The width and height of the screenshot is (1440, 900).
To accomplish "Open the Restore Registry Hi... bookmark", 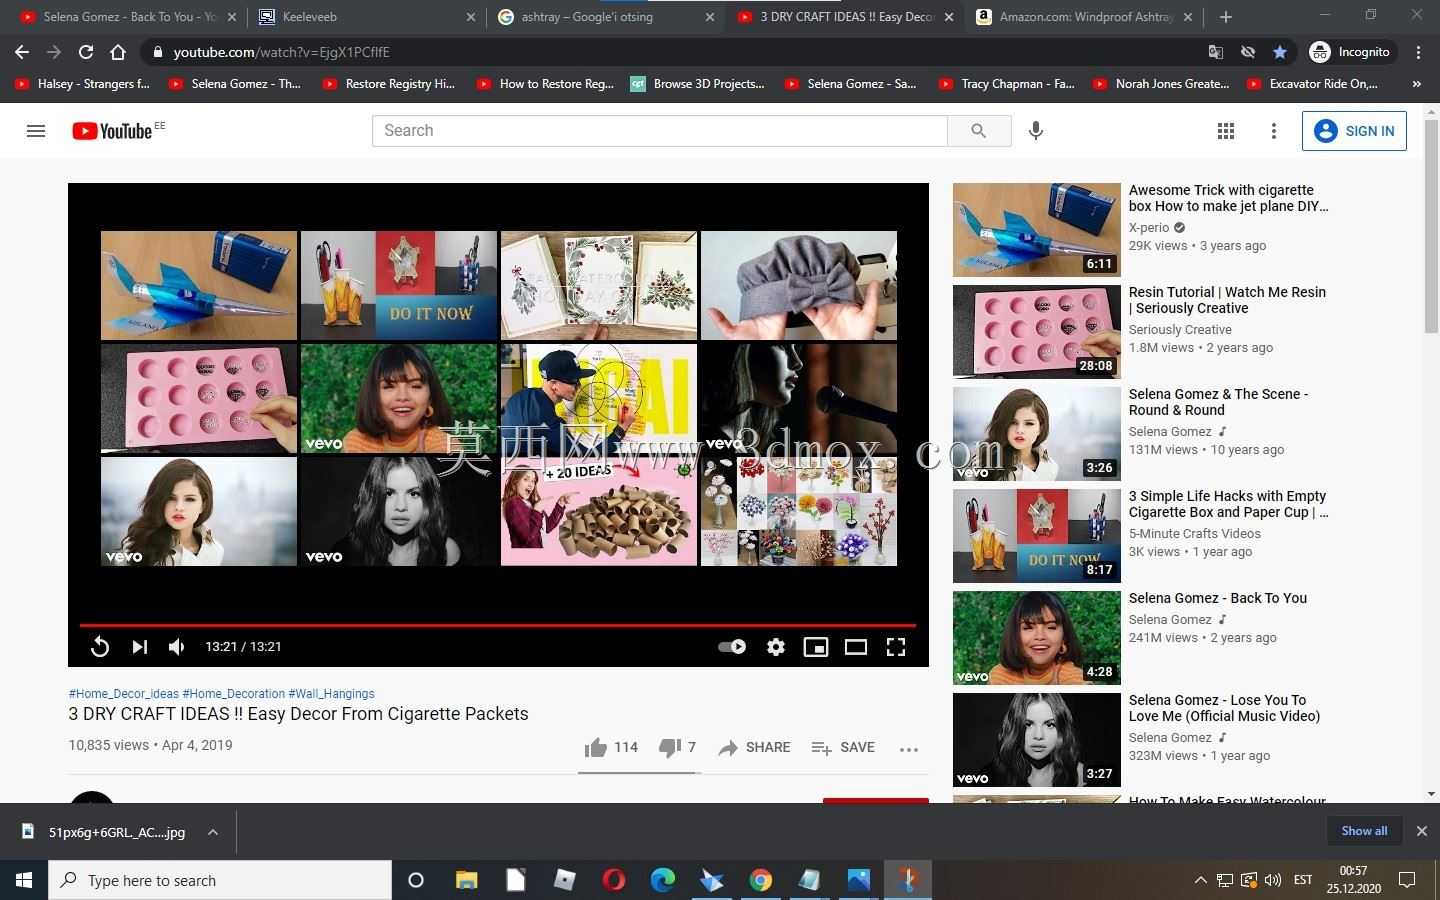I will point(389,84).
